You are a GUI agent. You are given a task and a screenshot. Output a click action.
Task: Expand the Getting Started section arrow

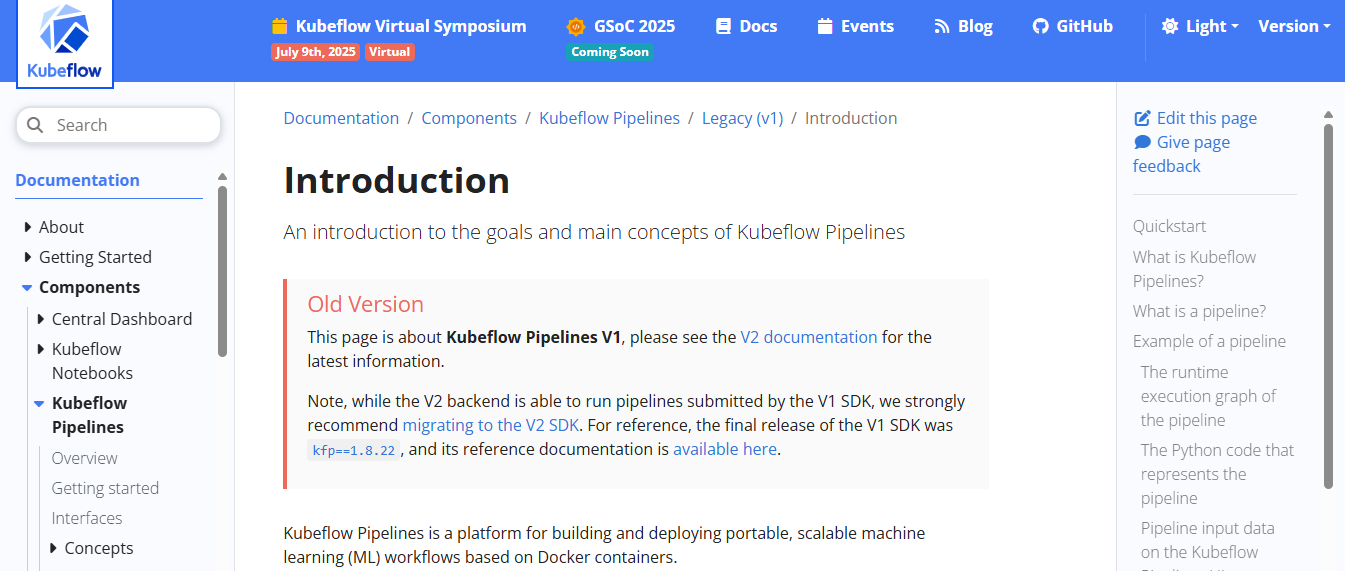point(27,257)
